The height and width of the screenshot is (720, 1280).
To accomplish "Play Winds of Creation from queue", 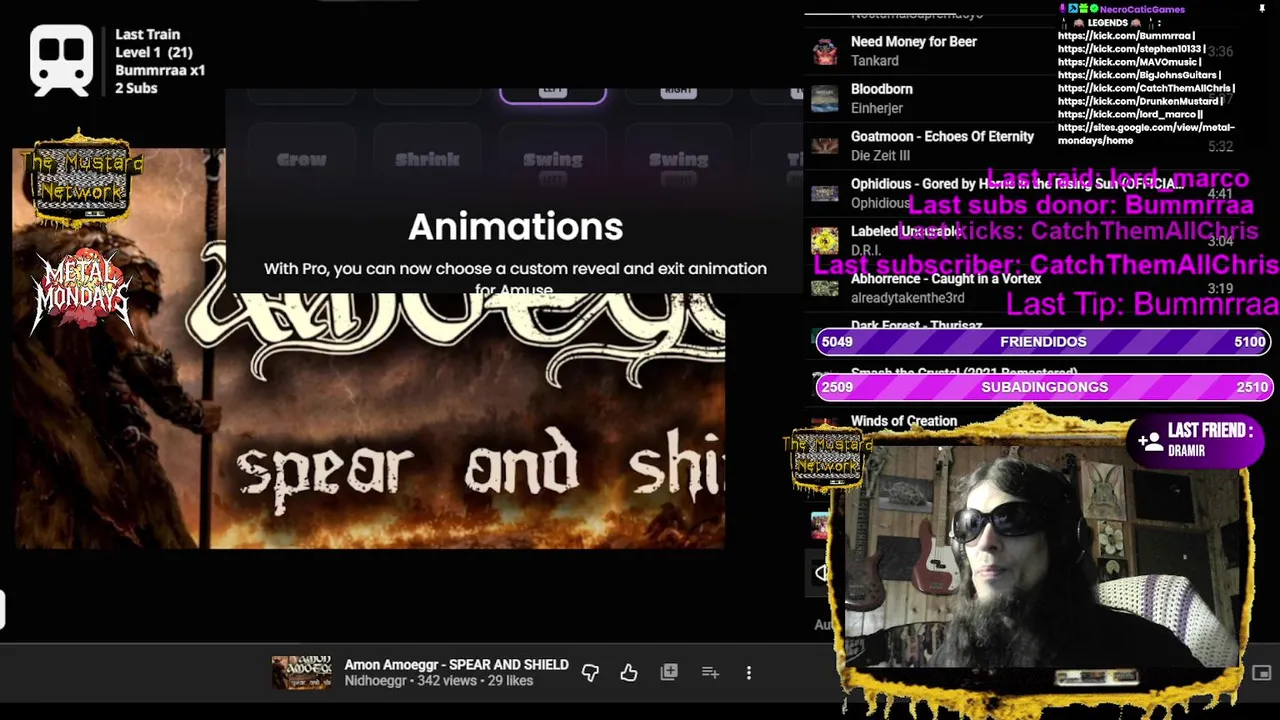I will [904, 421].
